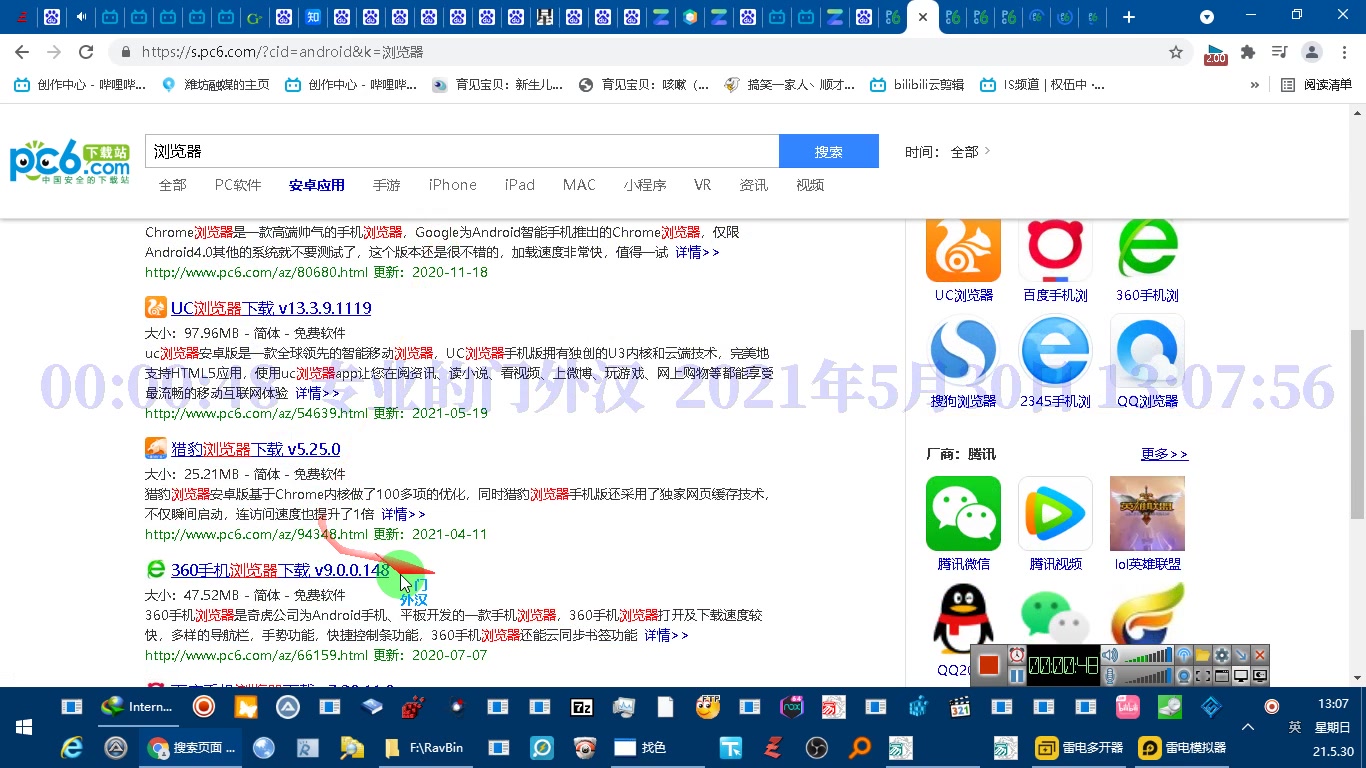
Task: Toggle the recorder's microphone icon
Action: coord(1110,676)
